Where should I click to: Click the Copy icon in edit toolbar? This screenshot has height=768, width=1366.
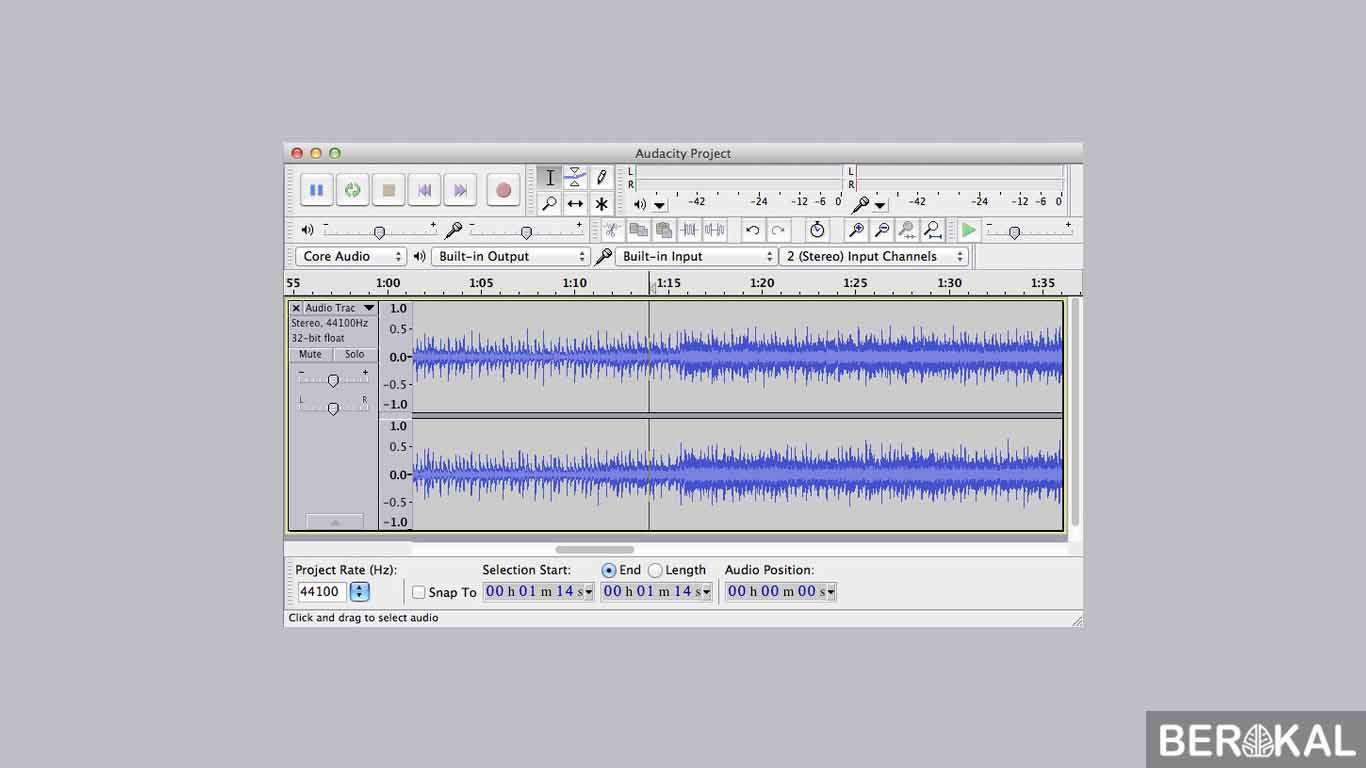click(637, 230)
